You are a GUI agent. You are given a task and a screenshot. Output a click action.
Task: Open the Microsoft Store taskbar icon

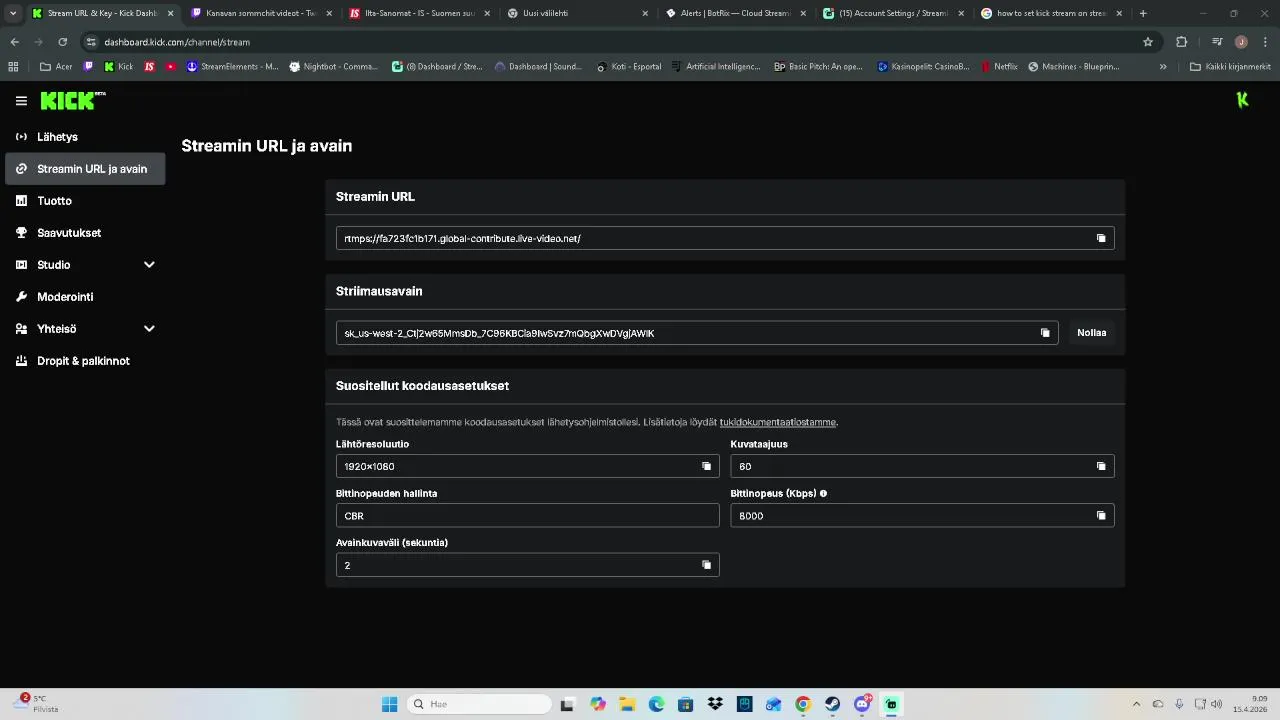(685, 704)
